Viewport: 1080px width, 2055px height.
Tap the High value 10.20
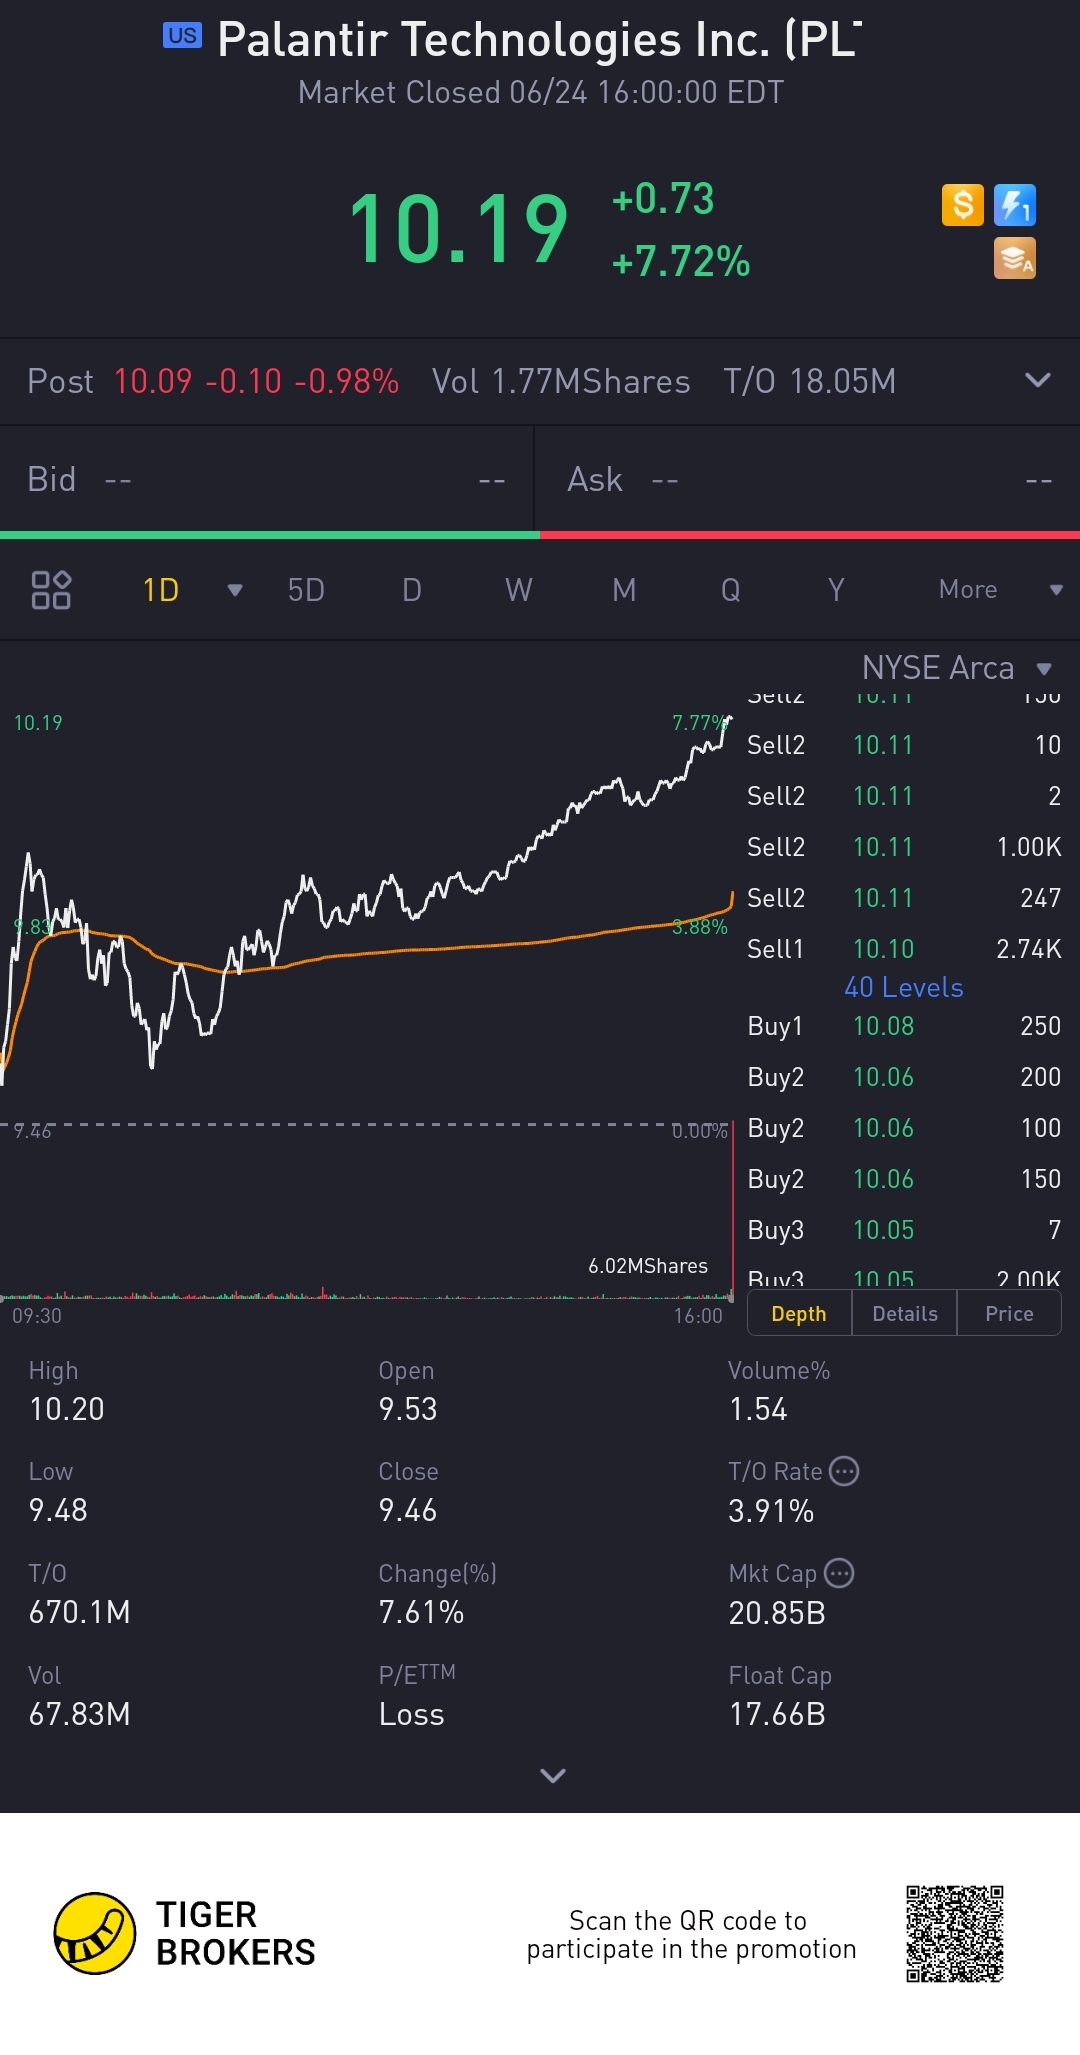pyautogui.click(x=67, y=1409)
